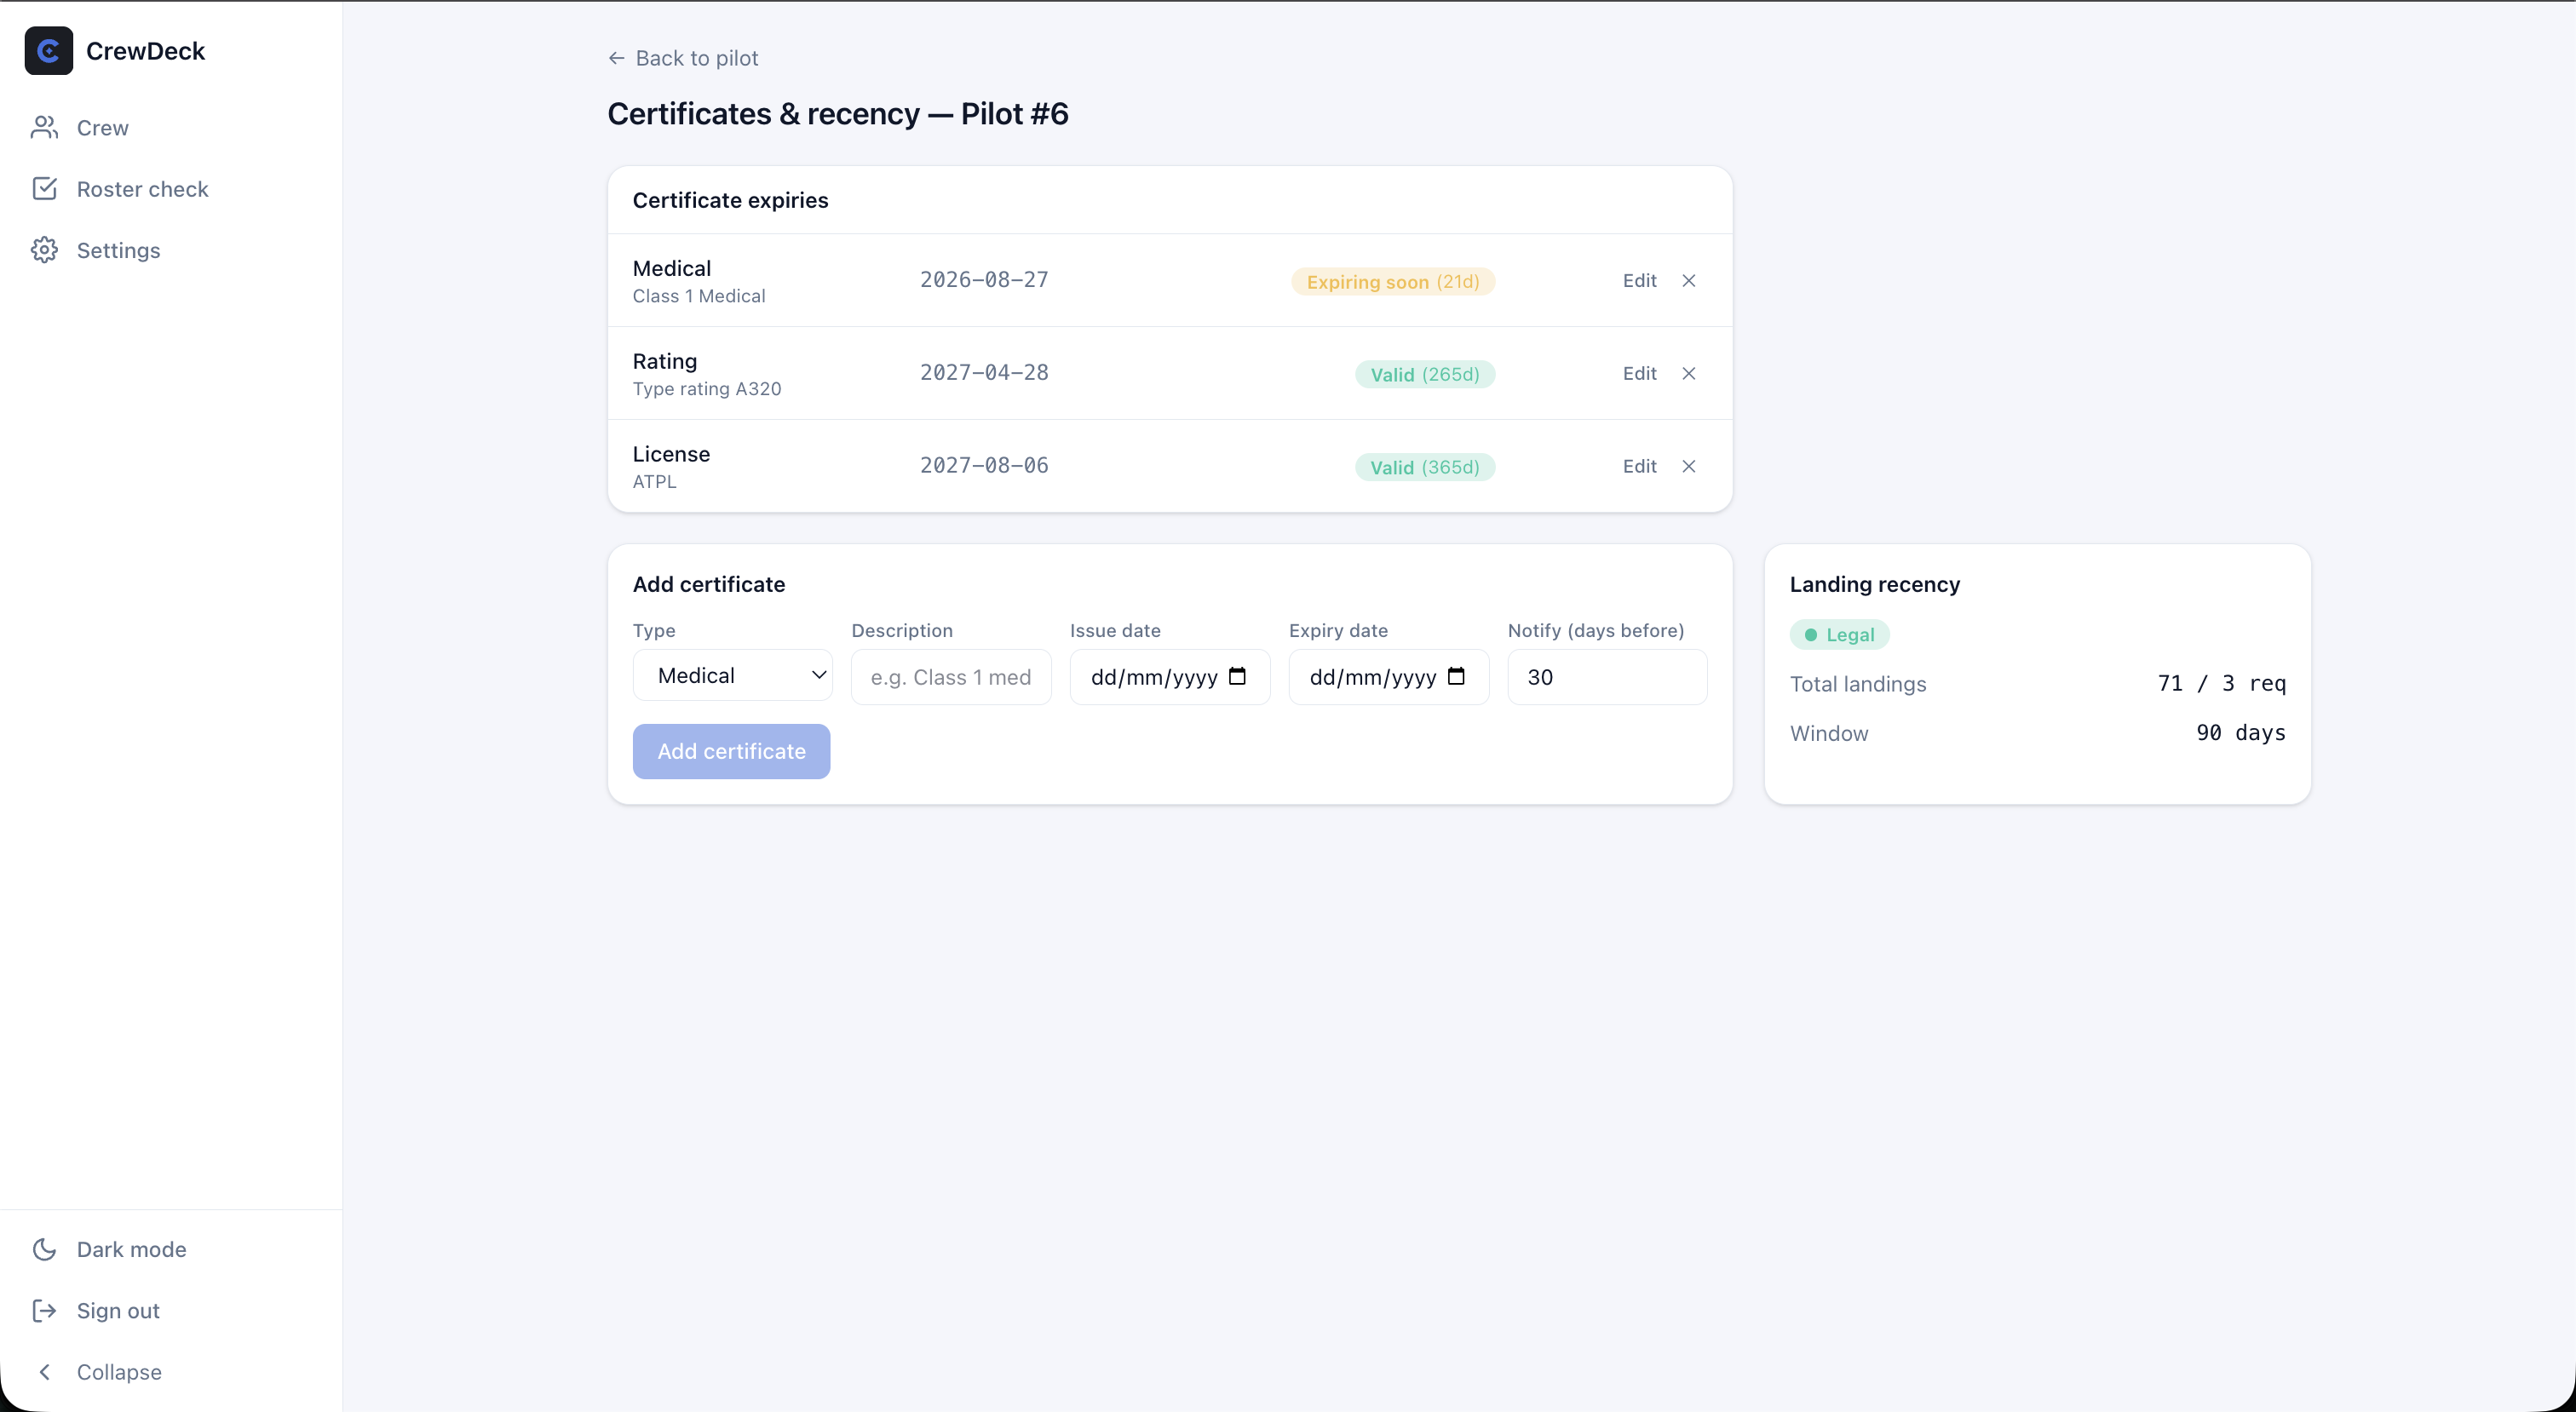The image size is (2576, 1412).
Task: Delete the Medical certificate with X icon
Action: point(1688,281)
